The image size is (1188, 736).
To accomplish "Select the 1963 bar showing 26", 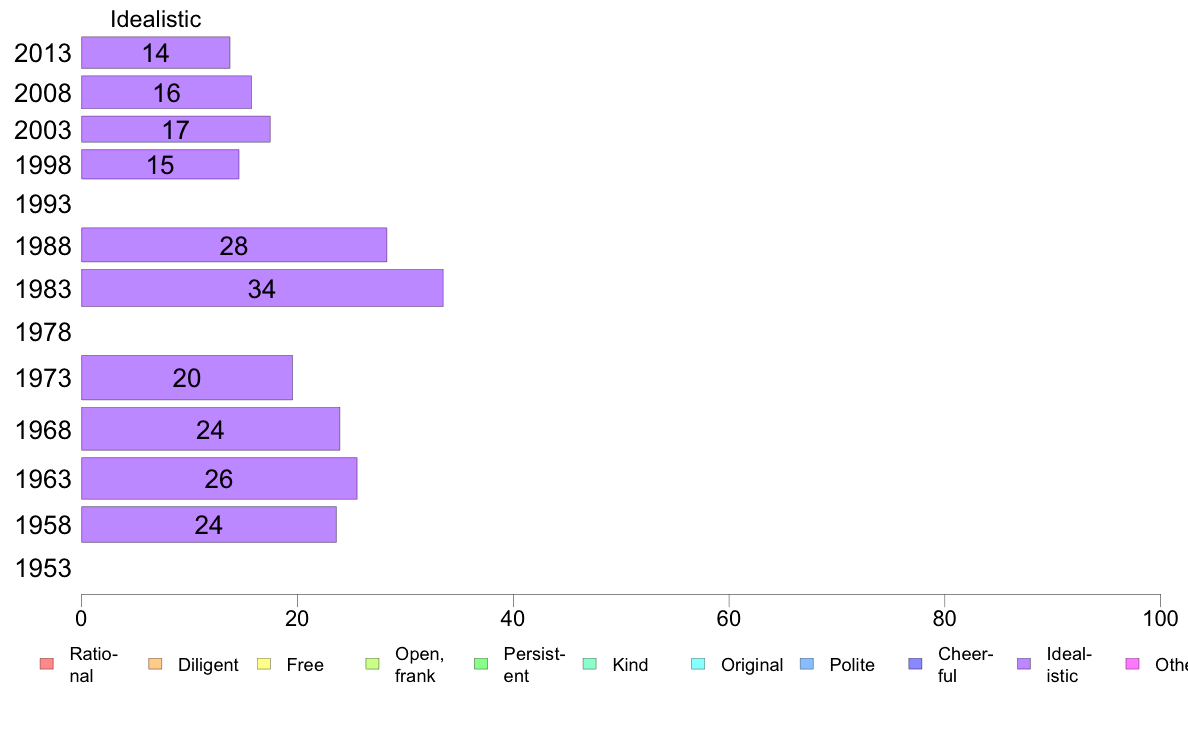I will point(219,478).
